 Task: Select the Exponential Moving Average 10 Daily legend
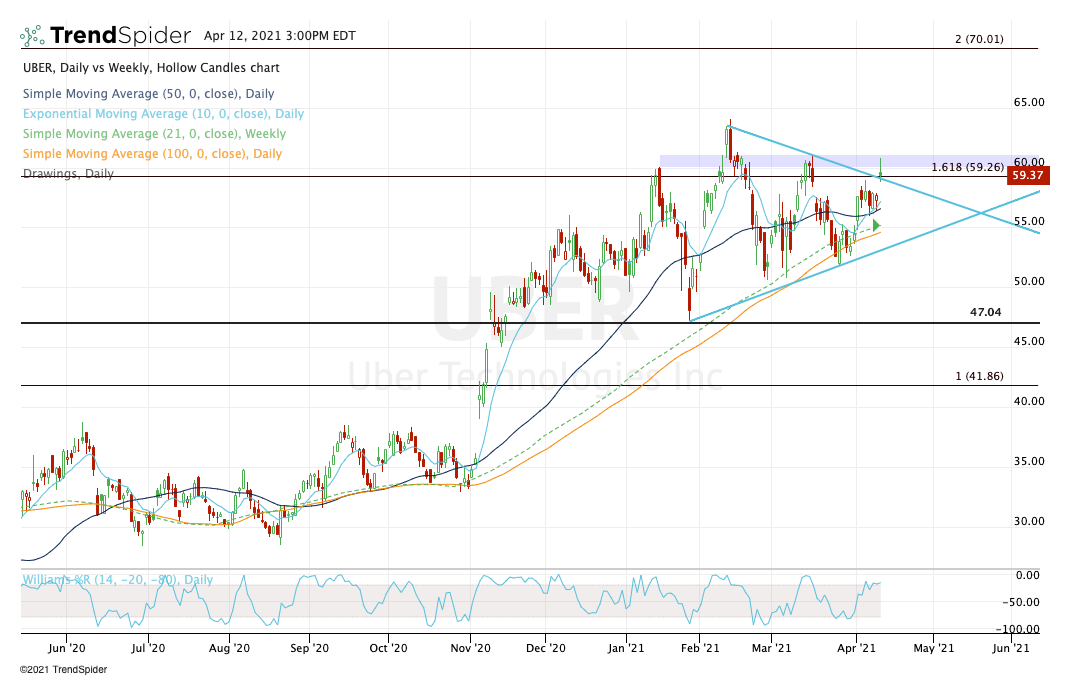pos(164,113)
